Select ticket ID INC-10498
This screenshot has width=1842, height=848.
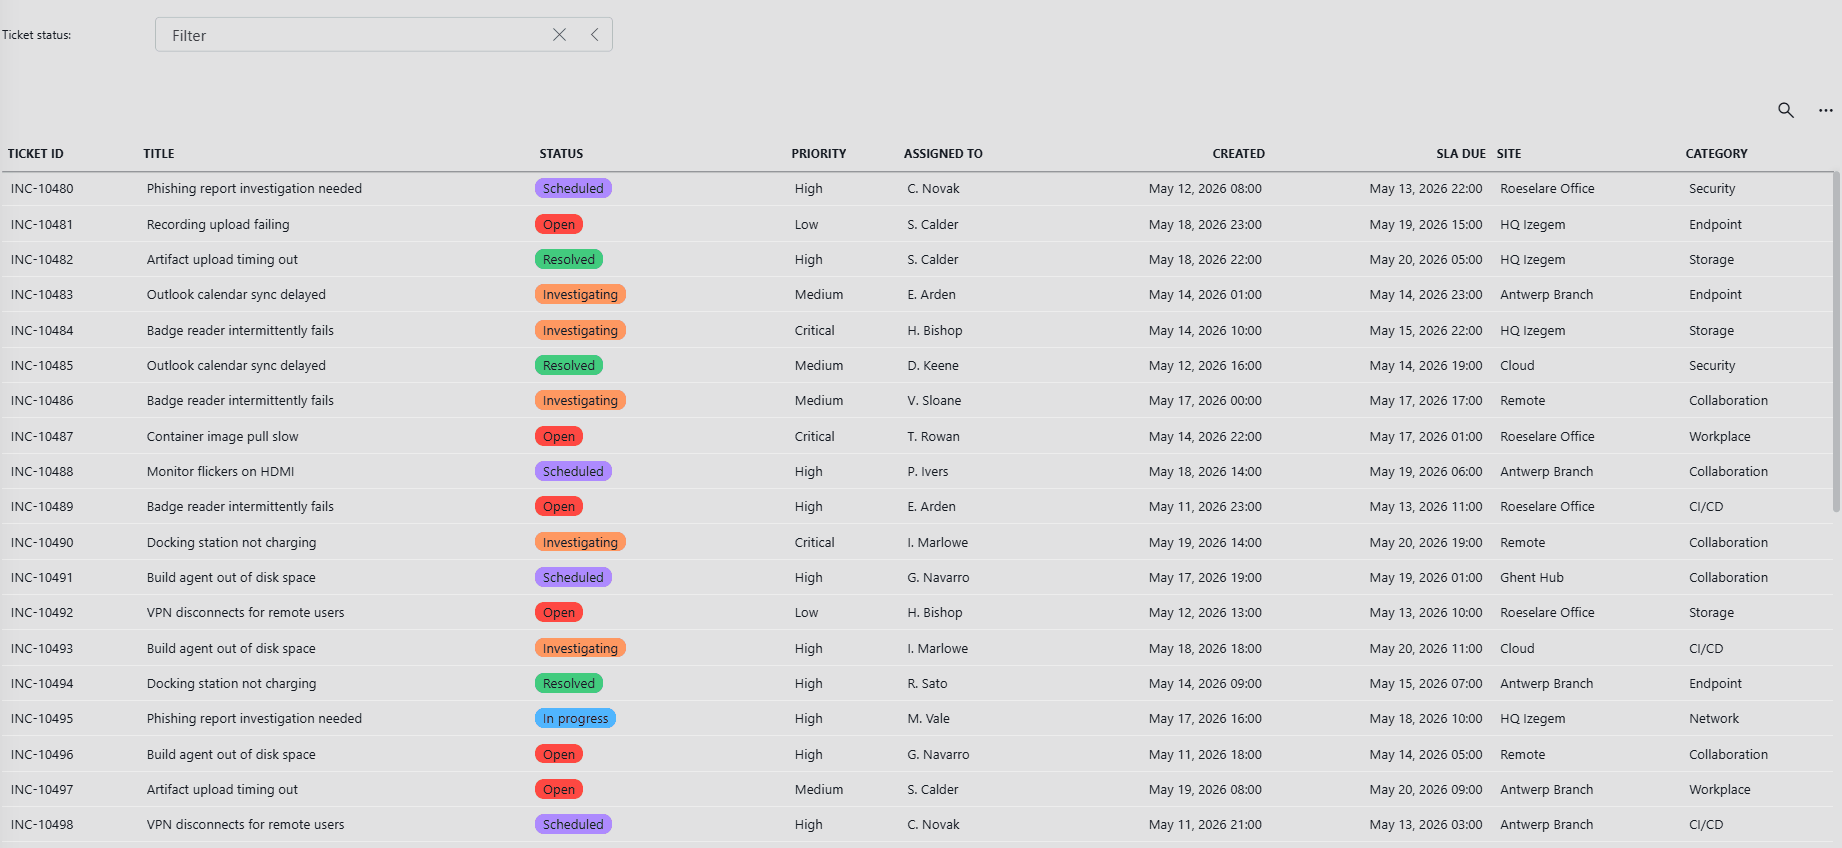[42, 825]
